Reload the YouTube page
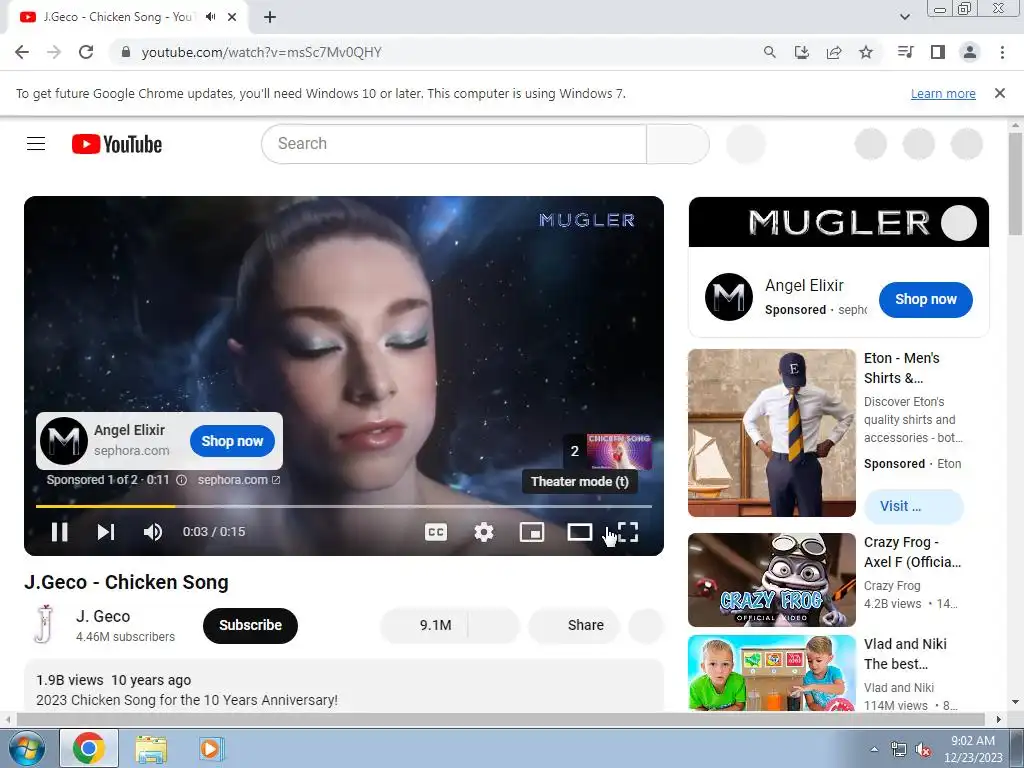Screen dimensions: 1024x768 (x=86, y=52)
